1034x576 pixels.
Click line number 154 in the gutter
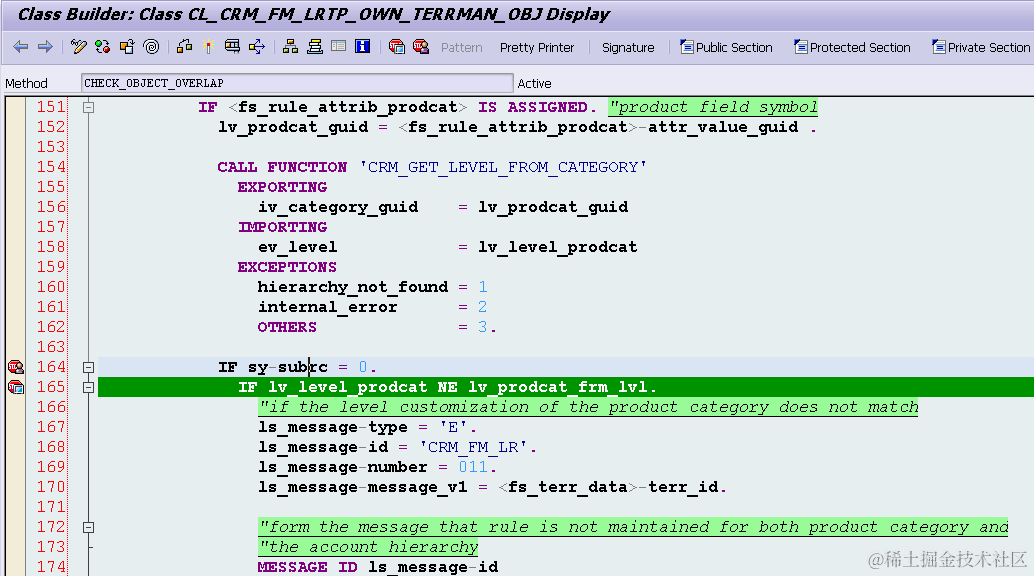[51, 167]
